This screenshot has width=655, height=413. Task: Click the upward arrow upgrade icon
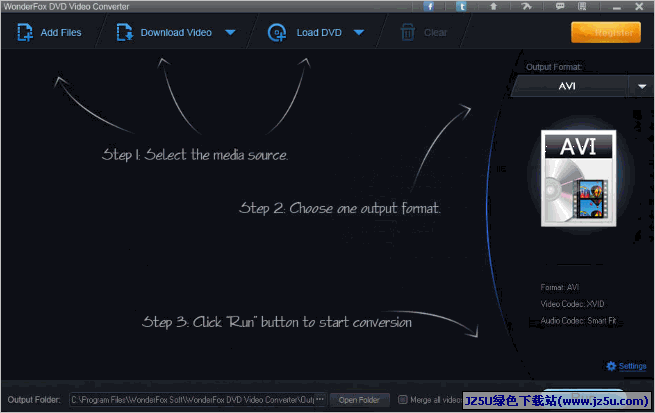click(493, 6)
